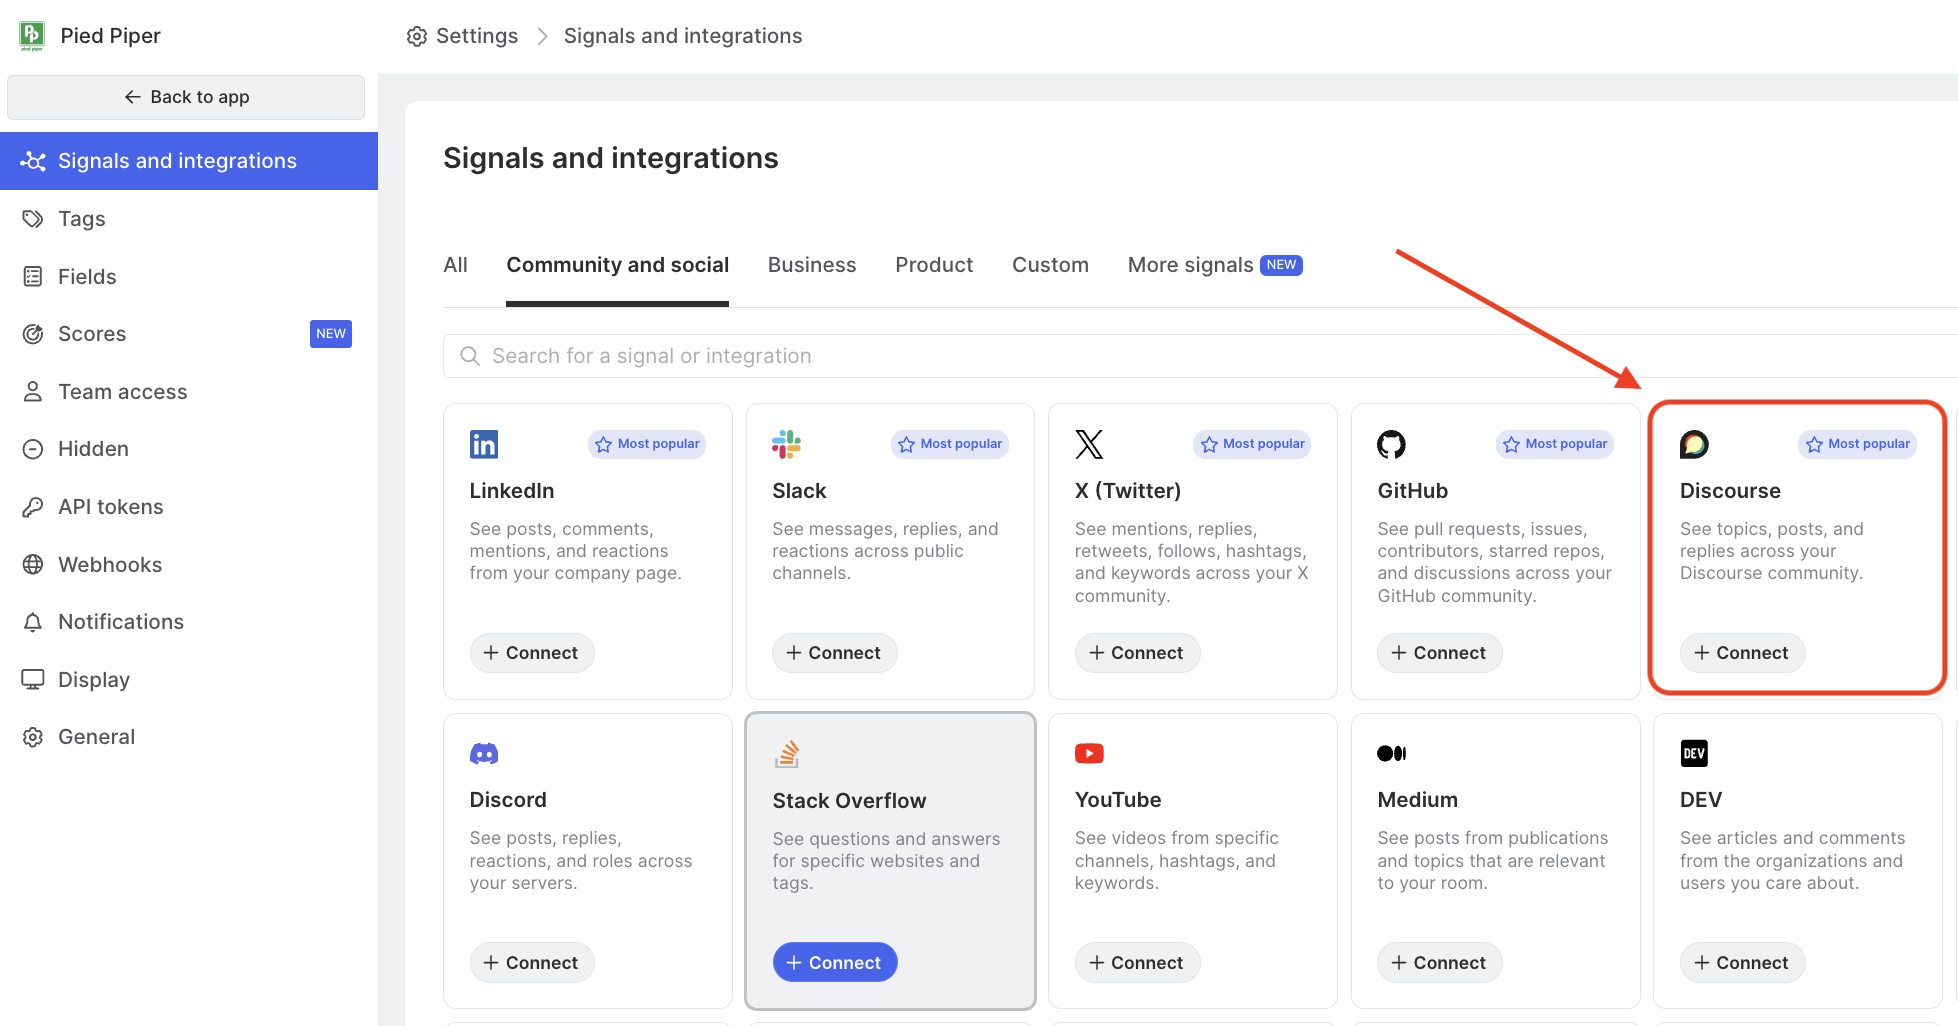Click the X (Twitter) logo icon
The image size is (1958, 1026).
pos(1089,444)
